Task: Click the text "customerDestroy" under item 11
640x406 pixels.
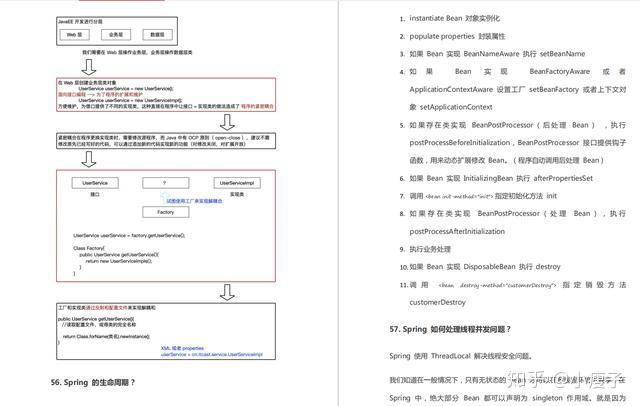Action: pyautogui.click(x=437, y=302)
